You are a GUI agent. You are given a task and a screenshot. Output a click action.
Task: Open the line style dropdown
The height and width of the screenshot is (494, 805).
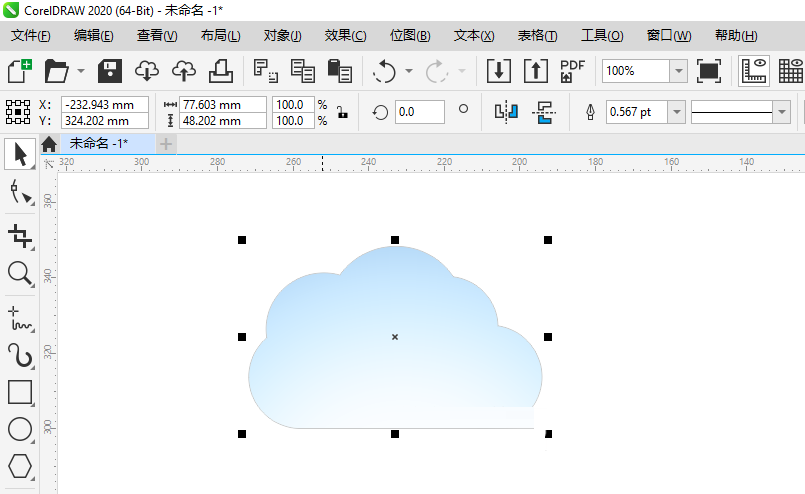(780, 112)
